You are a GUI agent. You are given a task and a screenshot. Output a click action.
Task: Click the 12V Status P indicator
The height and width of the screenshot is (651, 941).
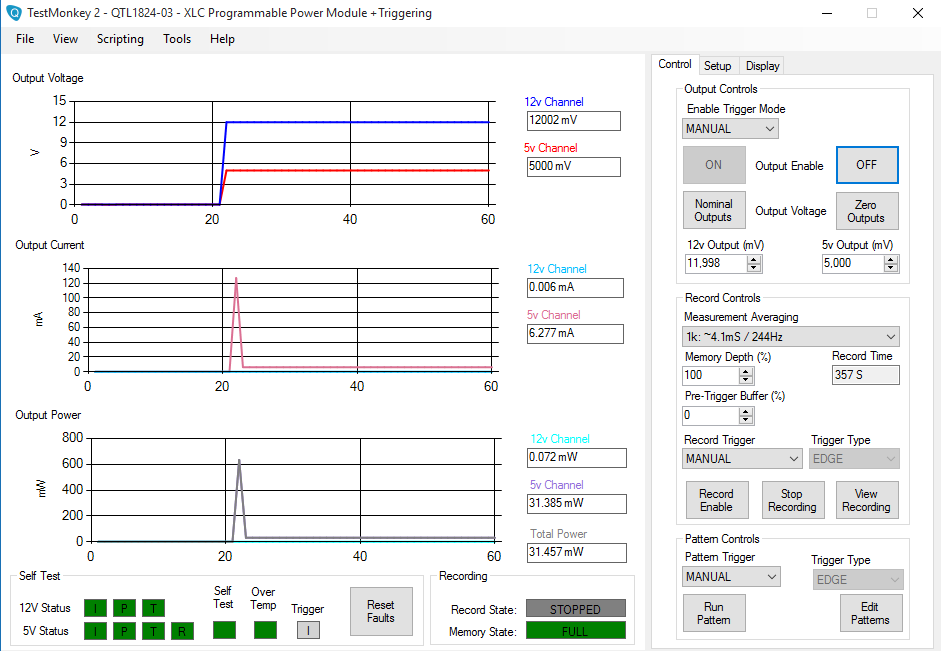click(124, 608)
